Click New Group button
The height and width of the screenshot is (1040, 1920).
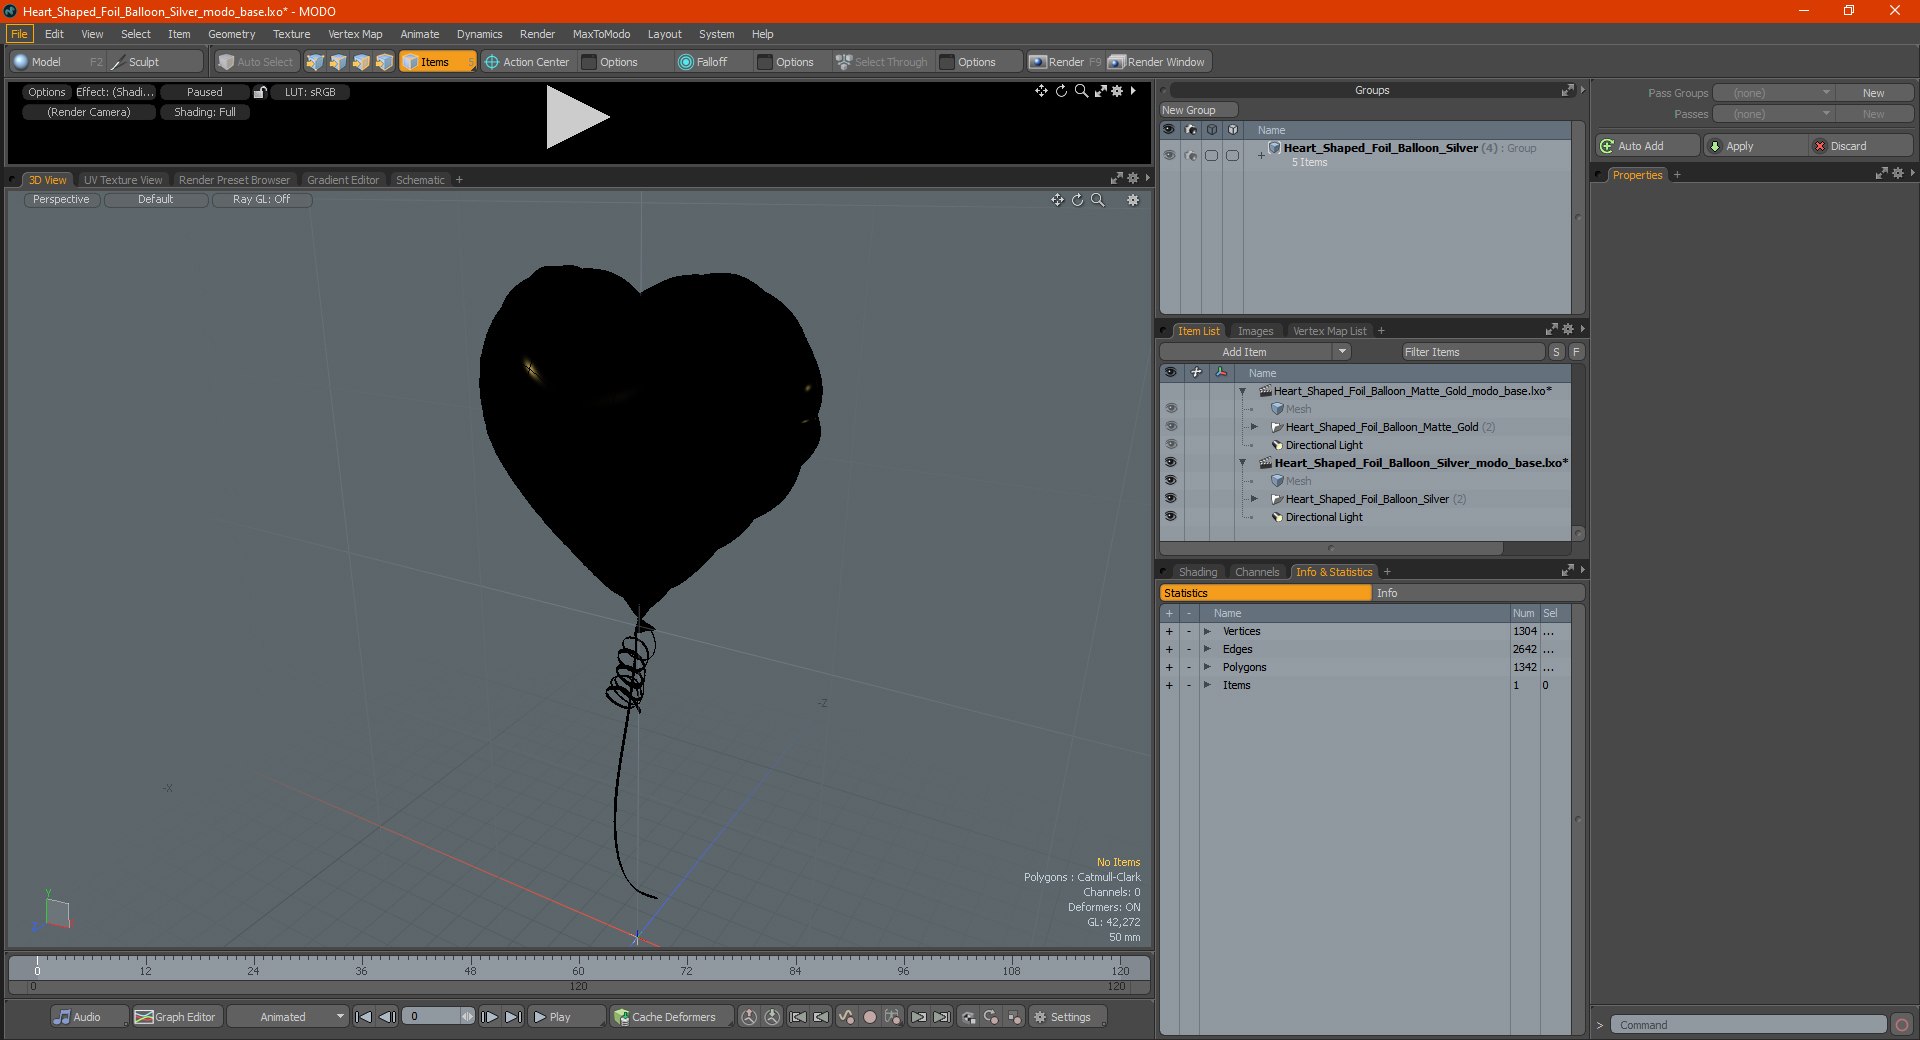coord(1198,110)
